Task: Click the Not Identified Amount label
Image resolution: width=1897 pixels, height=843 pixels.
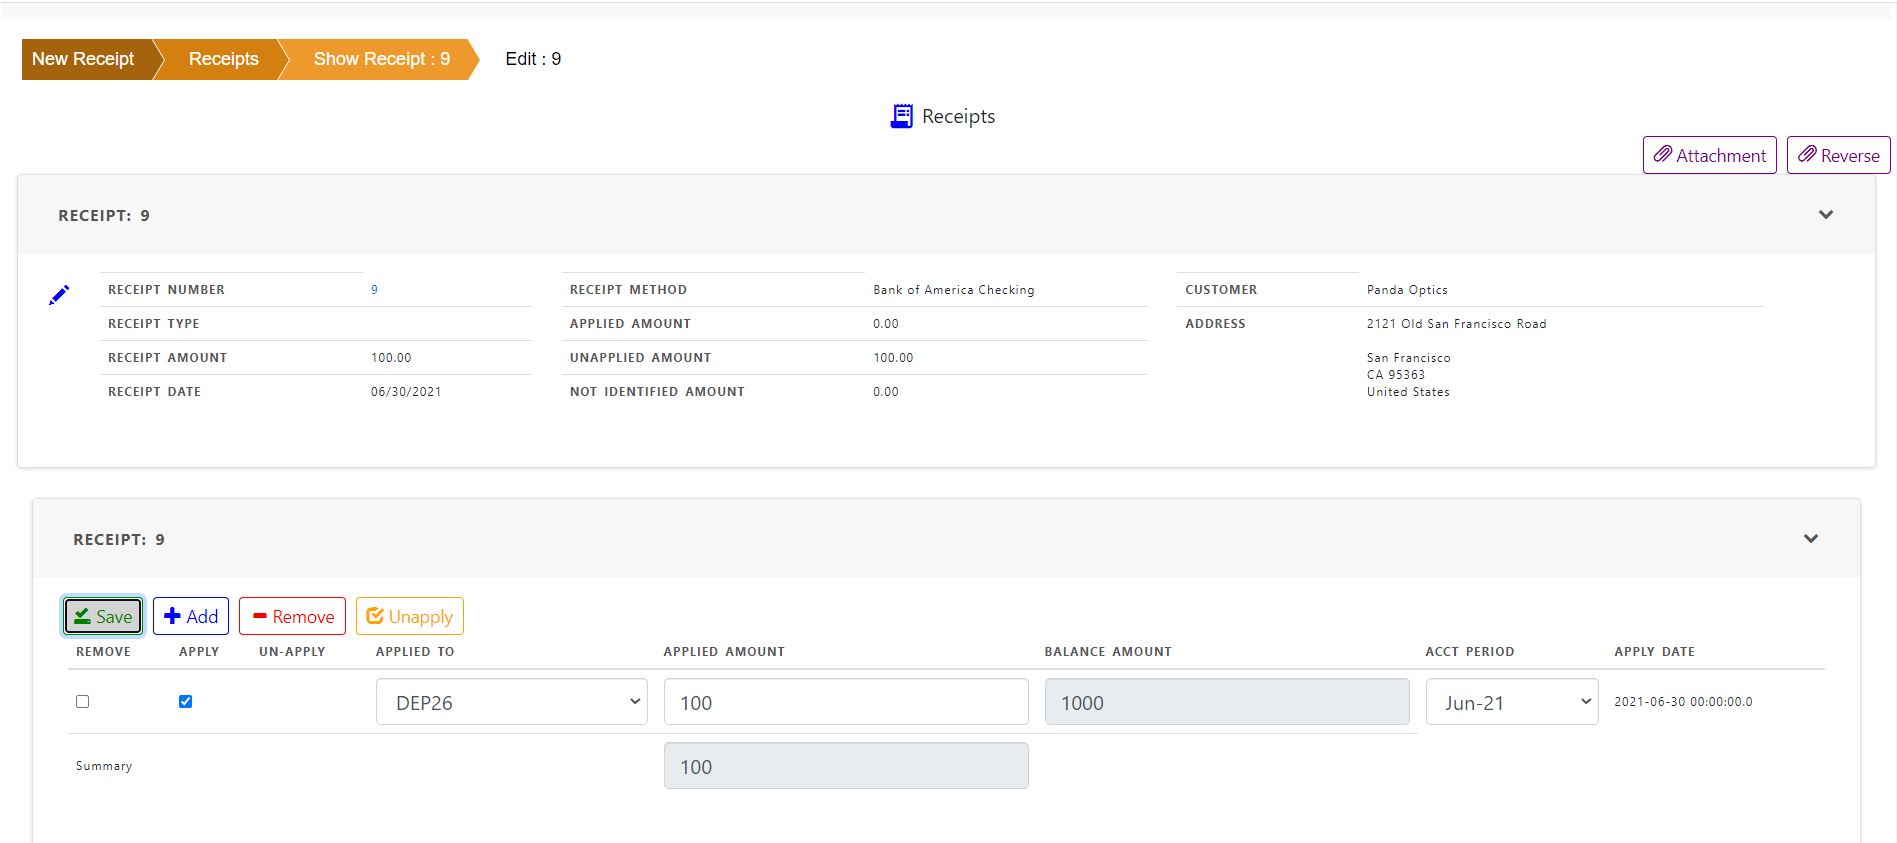Action: coord(657,392)
